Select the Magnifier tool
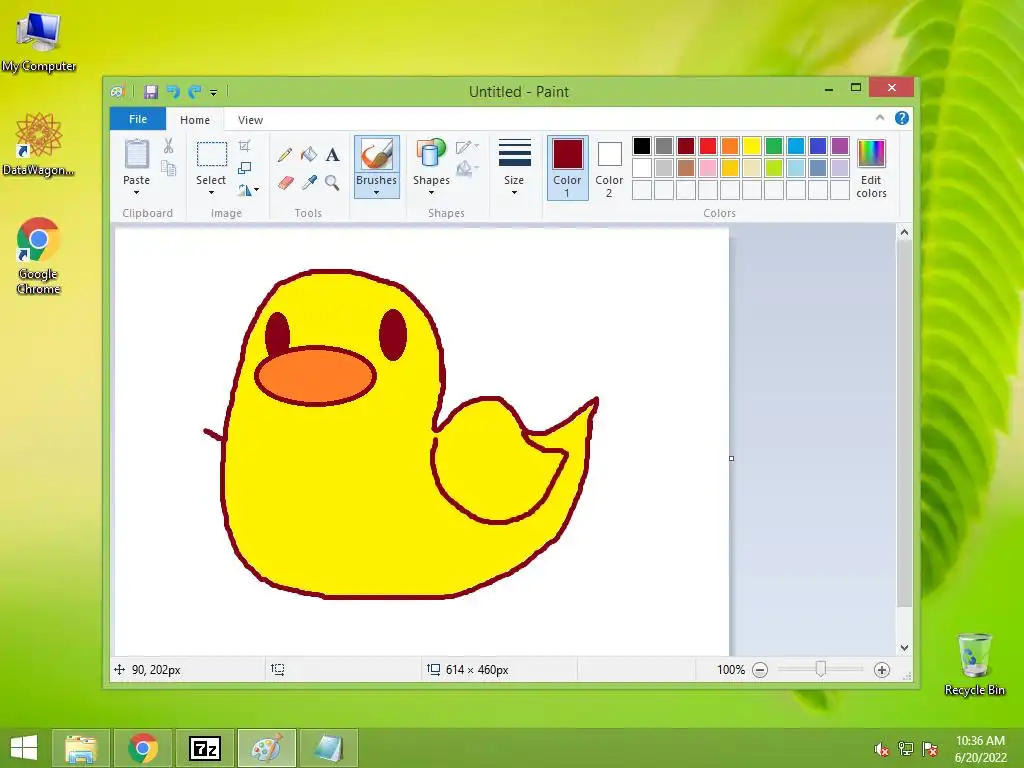This screenshot has height=768, width=1024. pyautogui.click(x=332, y=183)
